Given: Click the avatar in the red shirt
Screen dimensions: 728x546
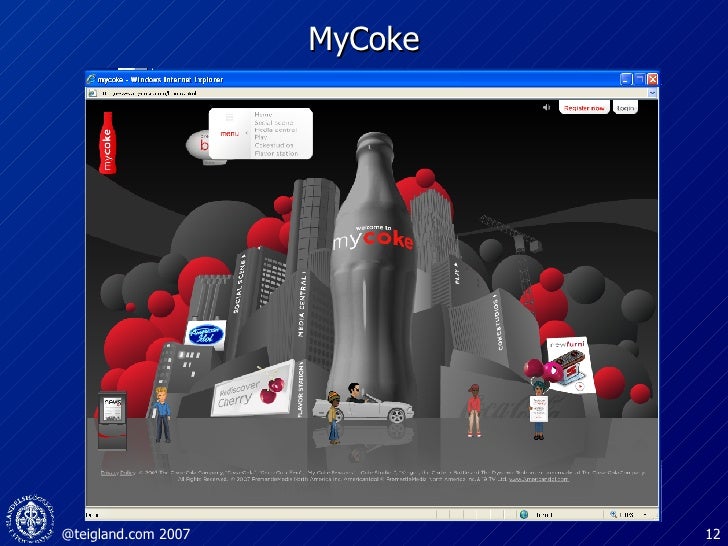Looking at the screenshot, I should pos(474,410).
